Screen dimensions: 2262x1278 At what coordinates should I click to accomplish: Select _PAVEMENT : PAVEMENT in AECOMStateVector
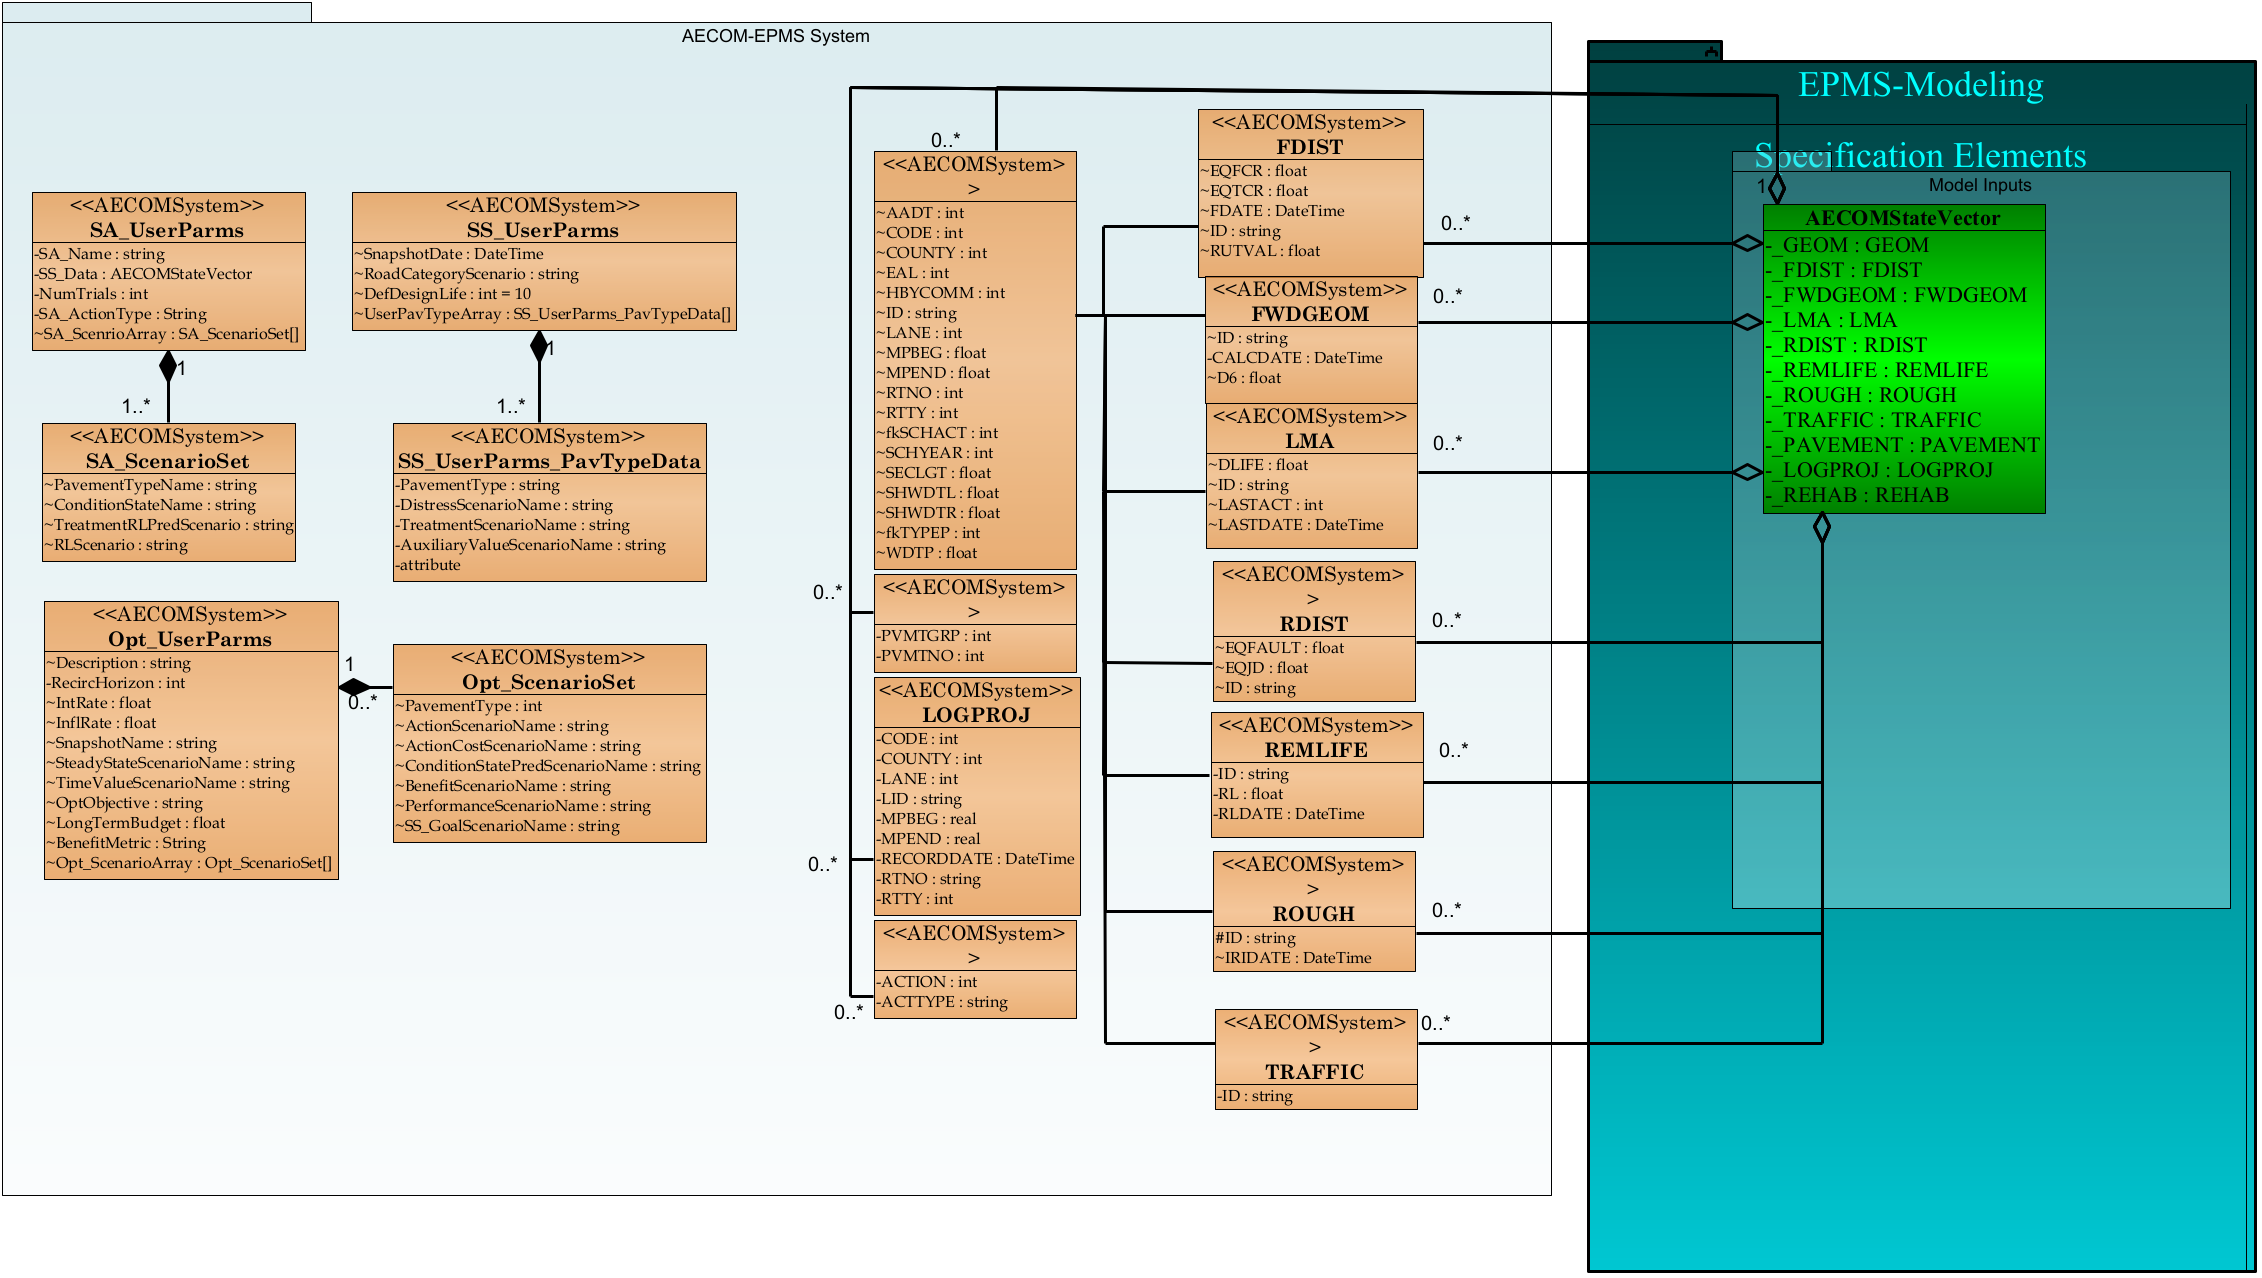(1902, 445)
